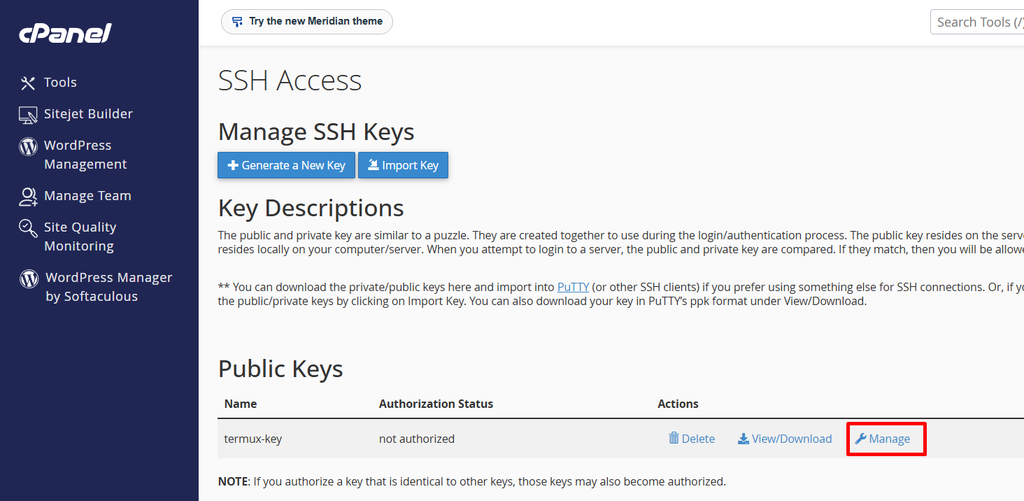Follow the PuTTY link
The width and height of the screenshot is (1024, 501).
pos(573,287)
